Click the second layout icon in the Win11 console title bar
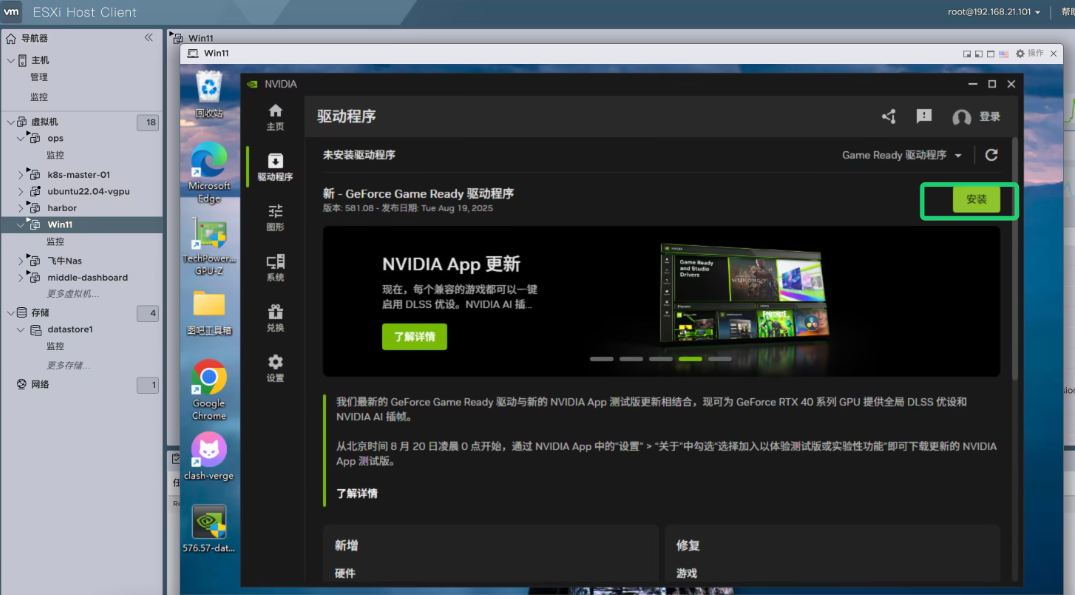 click(x=978, y=53)
